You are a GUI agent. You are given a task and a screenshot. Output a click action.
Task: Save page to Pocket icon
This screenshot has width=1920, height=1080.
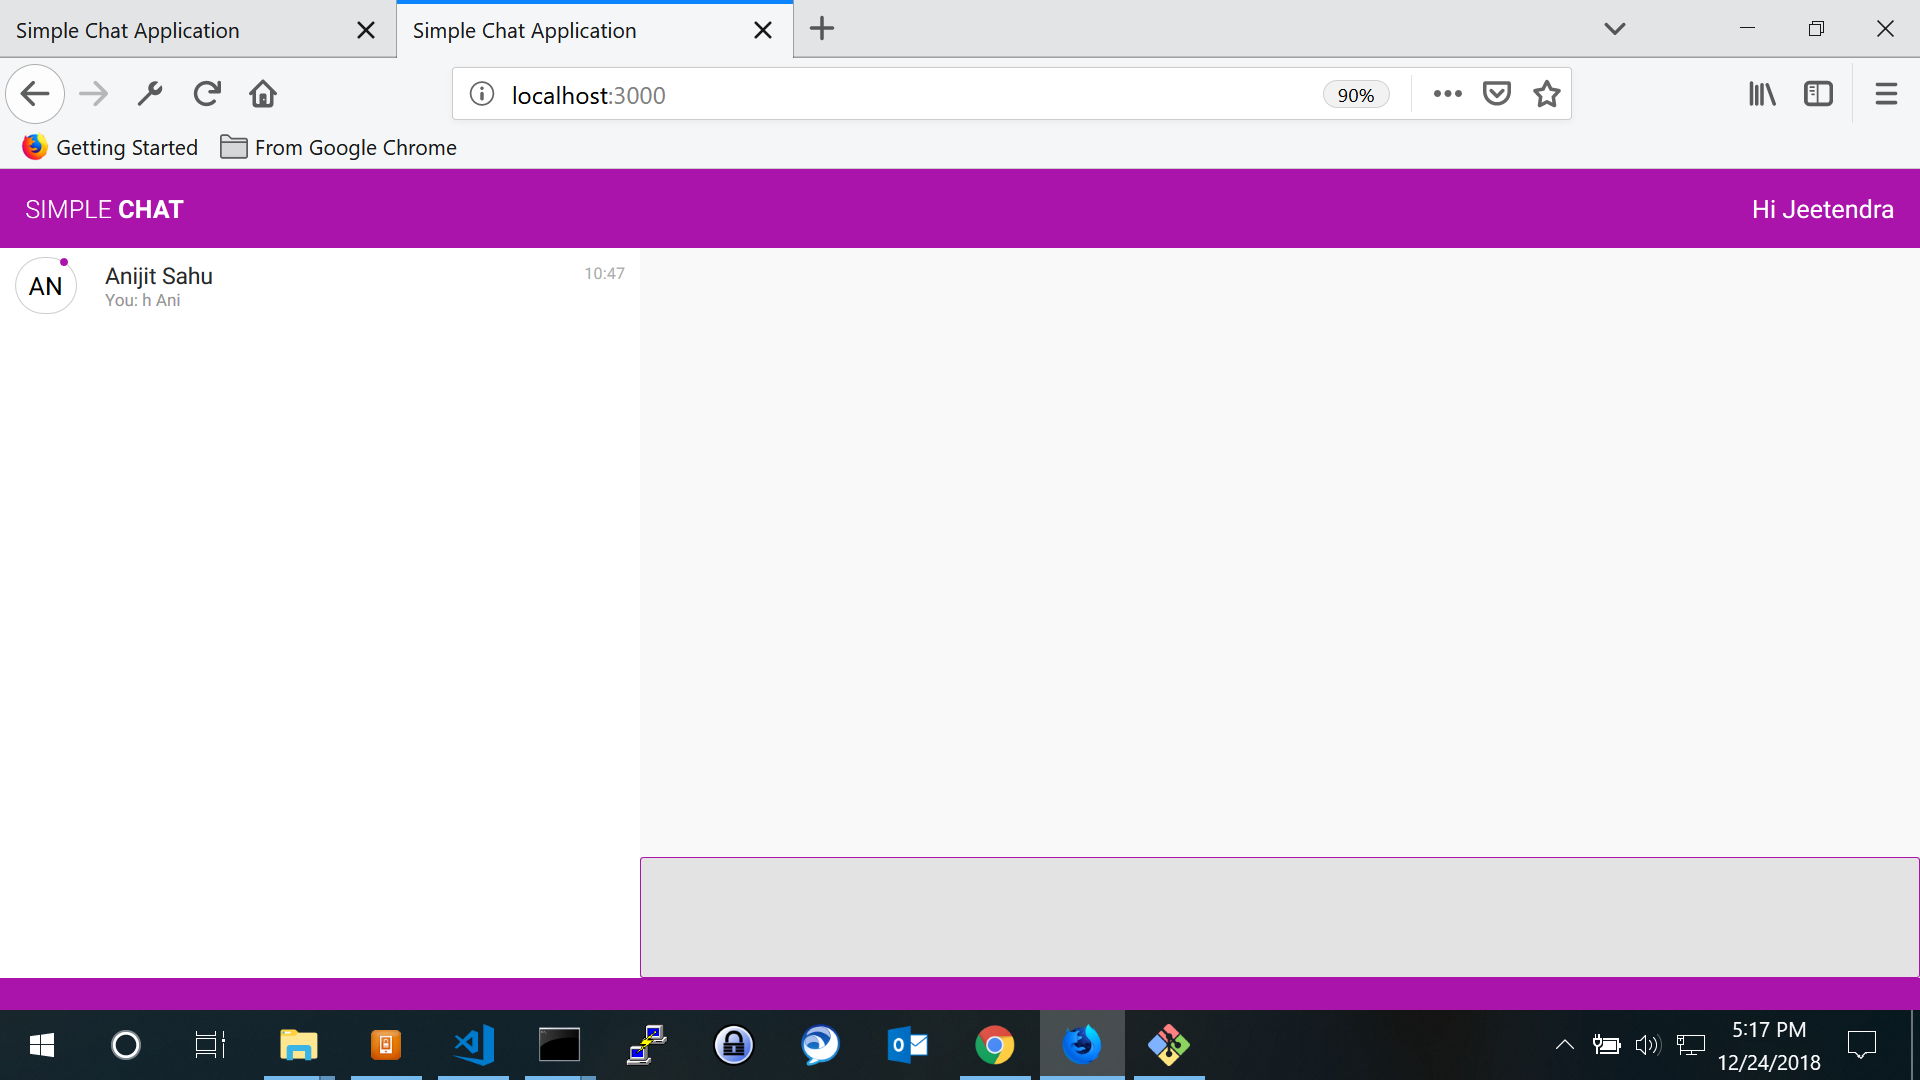click(1496, 94)
